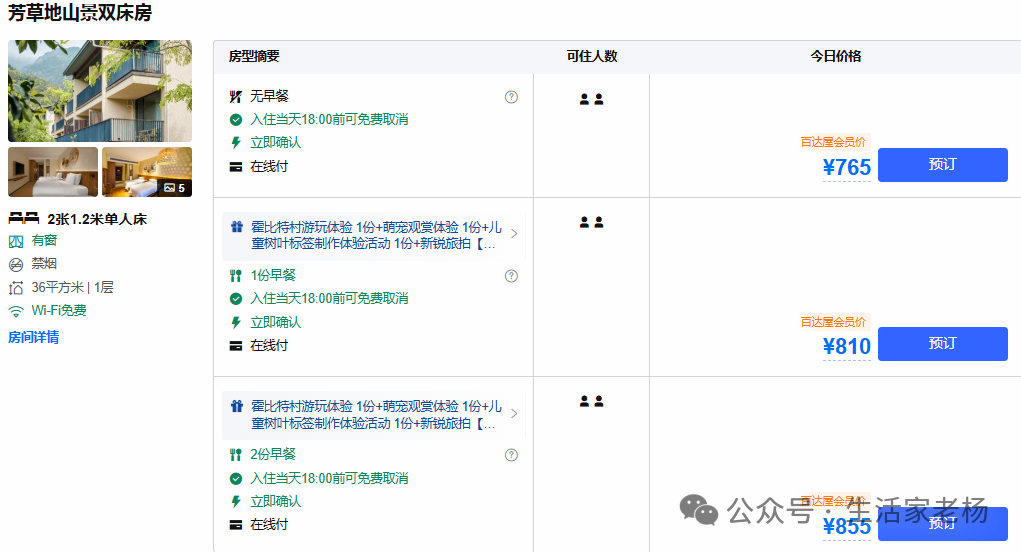1021x552 pixels.
Task: Expand the third row's package details chevron
Action: [514, 413]
